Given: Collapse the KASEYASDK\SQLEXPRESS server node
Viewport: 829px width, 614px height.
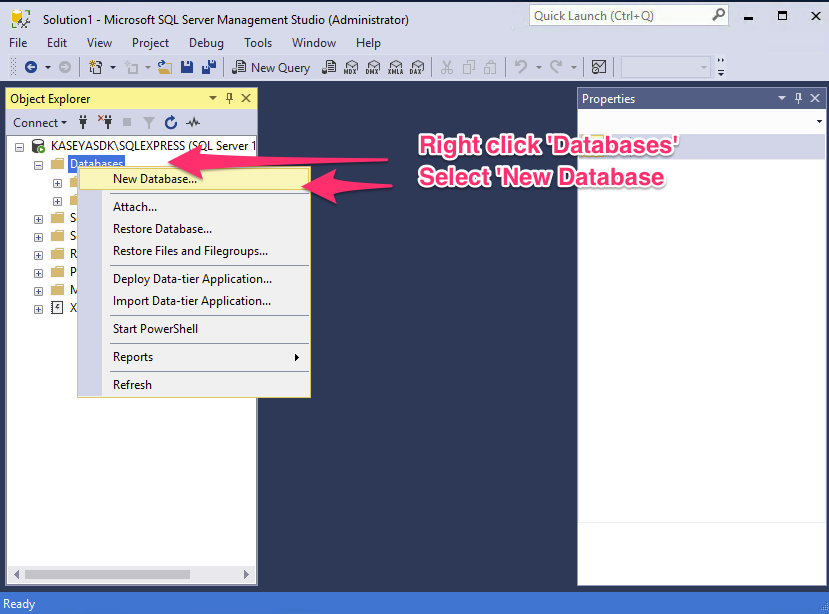Looking at the screenshot, I should [20, 147].
